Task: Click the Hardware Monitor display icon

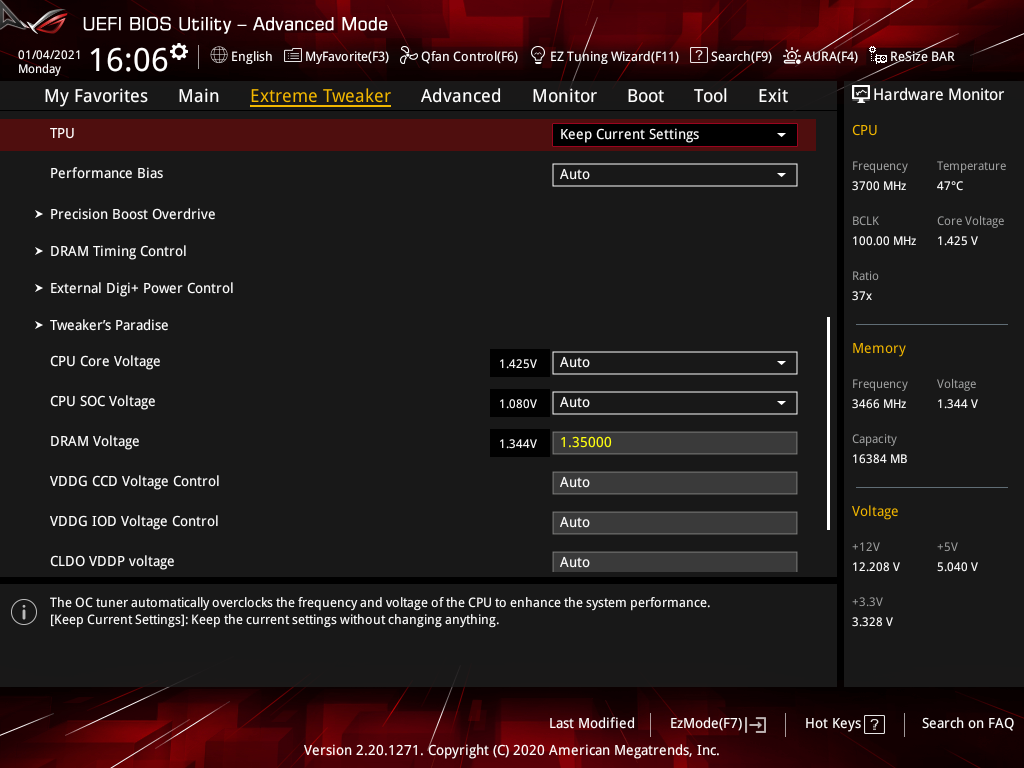Action: click(x=861, y=95)
